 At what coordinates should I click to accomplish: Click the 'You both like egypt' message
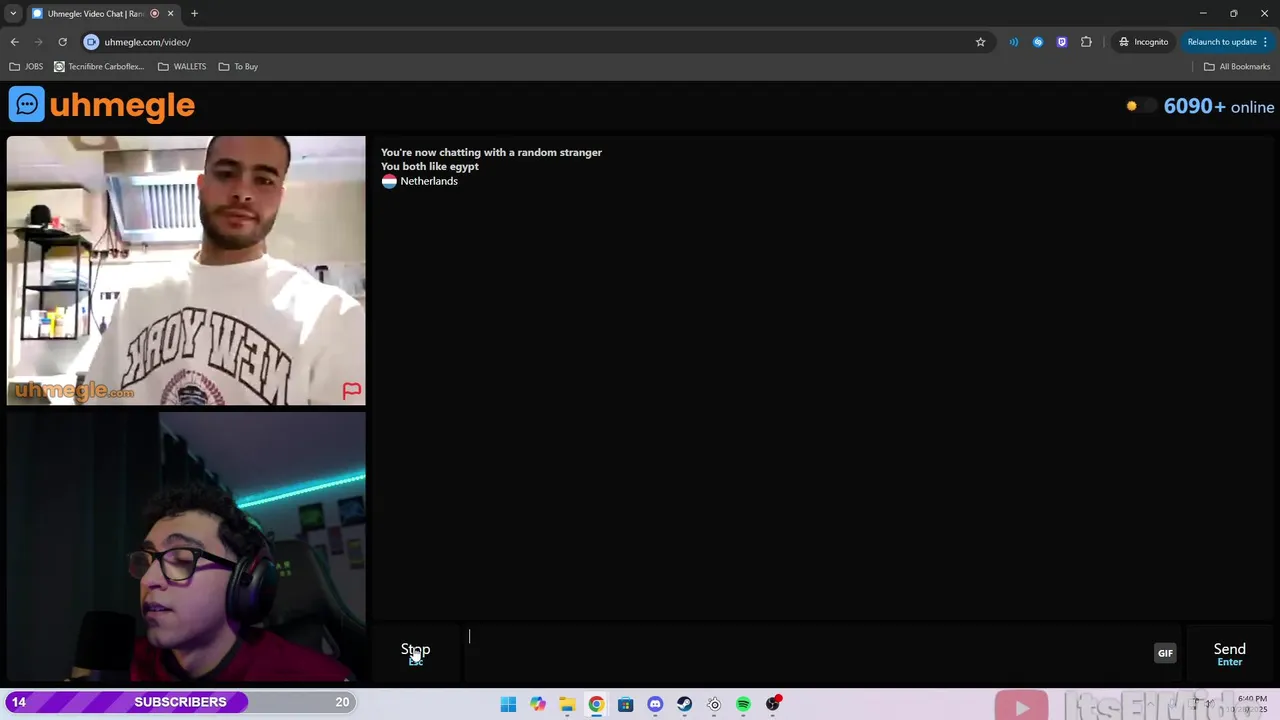coord(430,167)
